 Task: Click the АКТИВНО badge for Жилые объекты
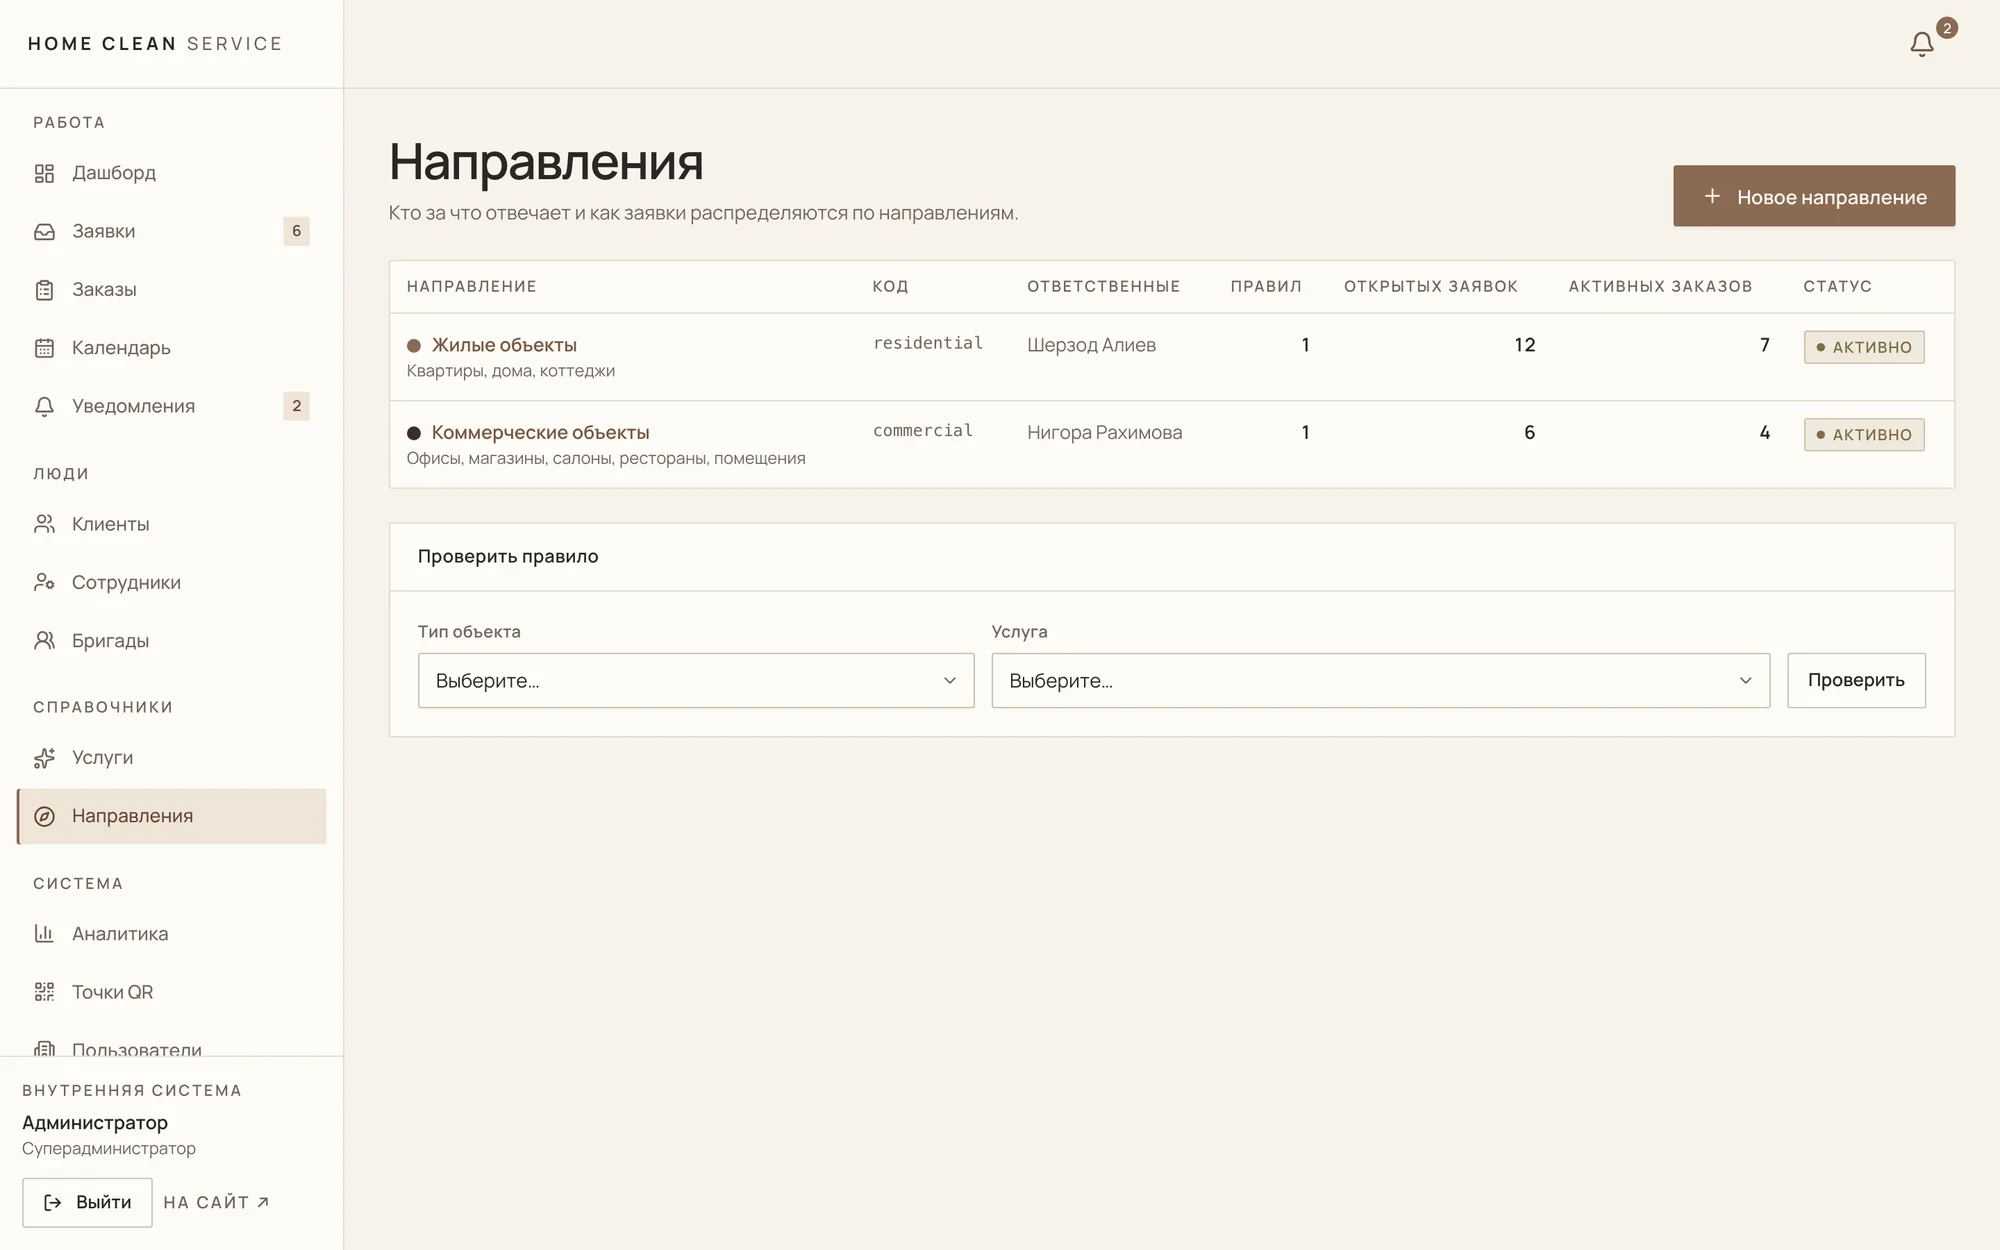[1864, 347]
